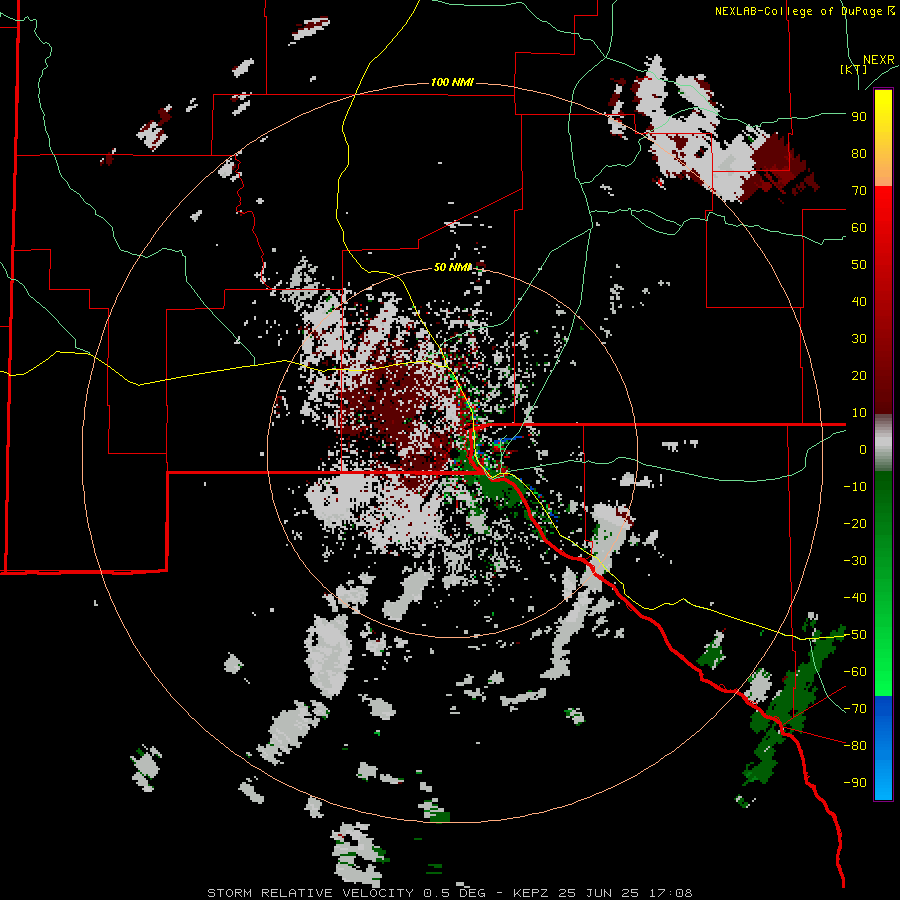900x900 pixels.
Task: Click the "NEXR" label above the color bar
Action: 879,60
